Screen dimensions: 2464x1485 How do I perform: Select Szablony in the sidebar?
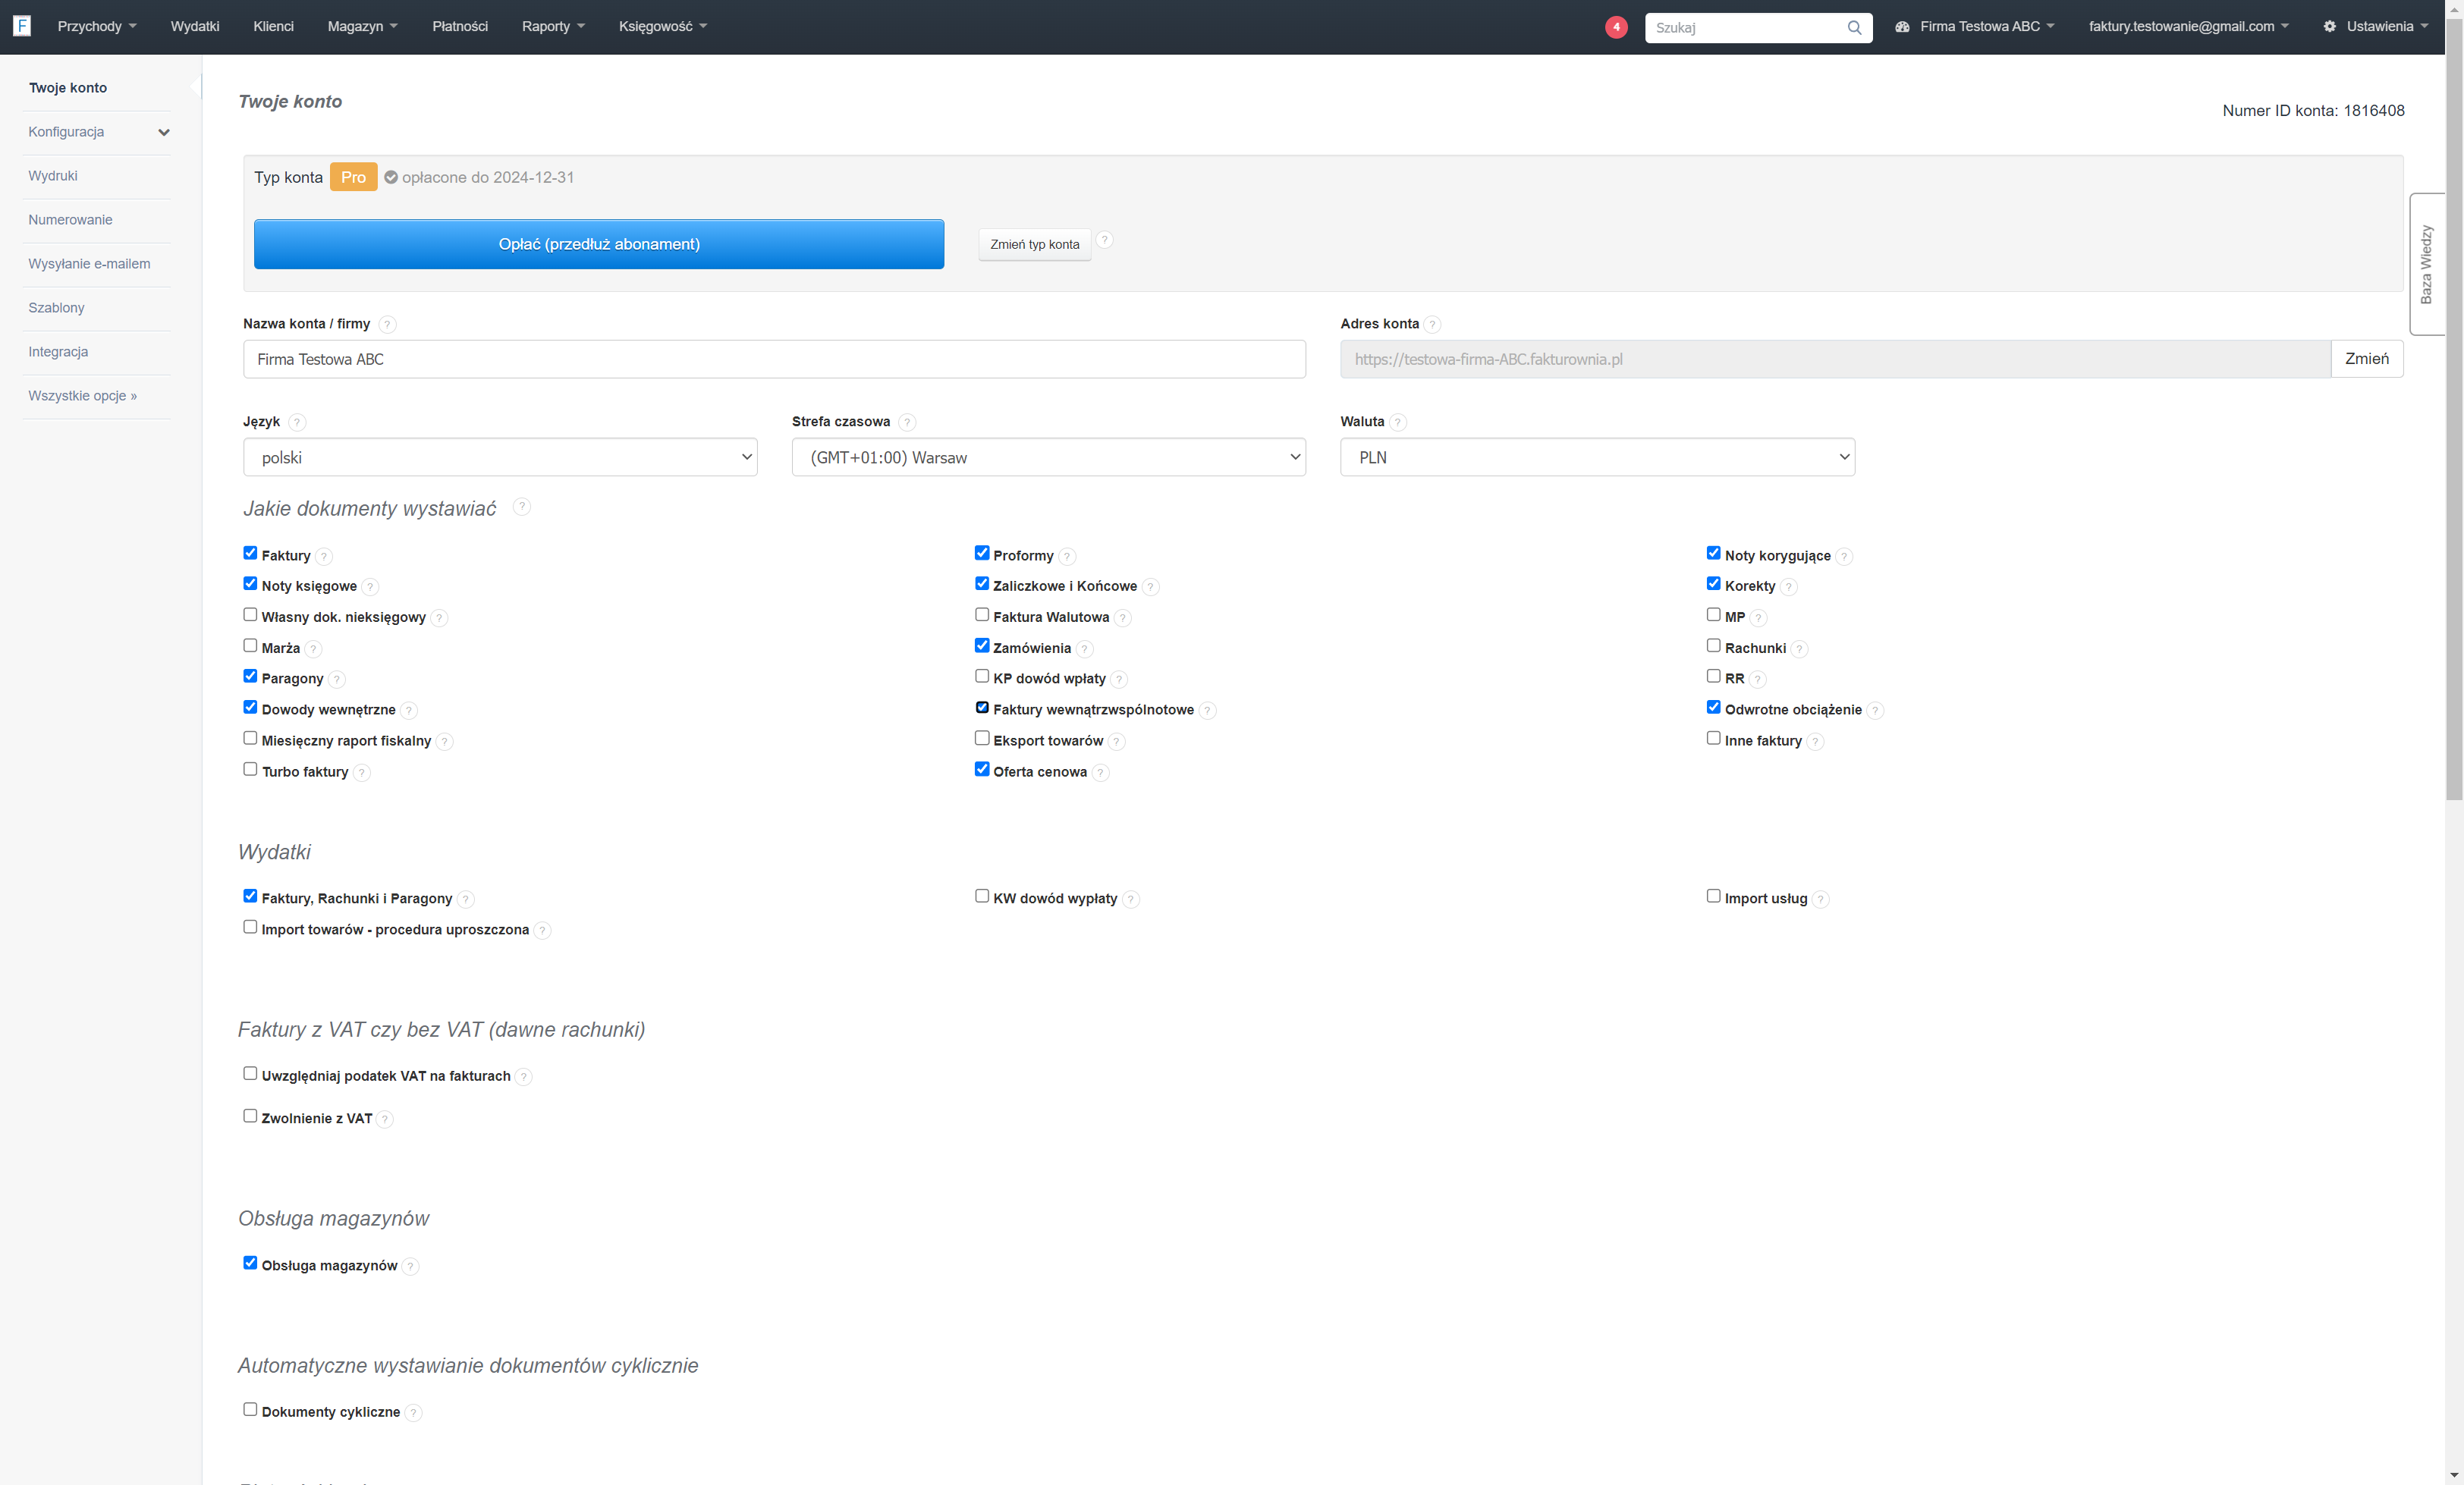coord(56,308)
